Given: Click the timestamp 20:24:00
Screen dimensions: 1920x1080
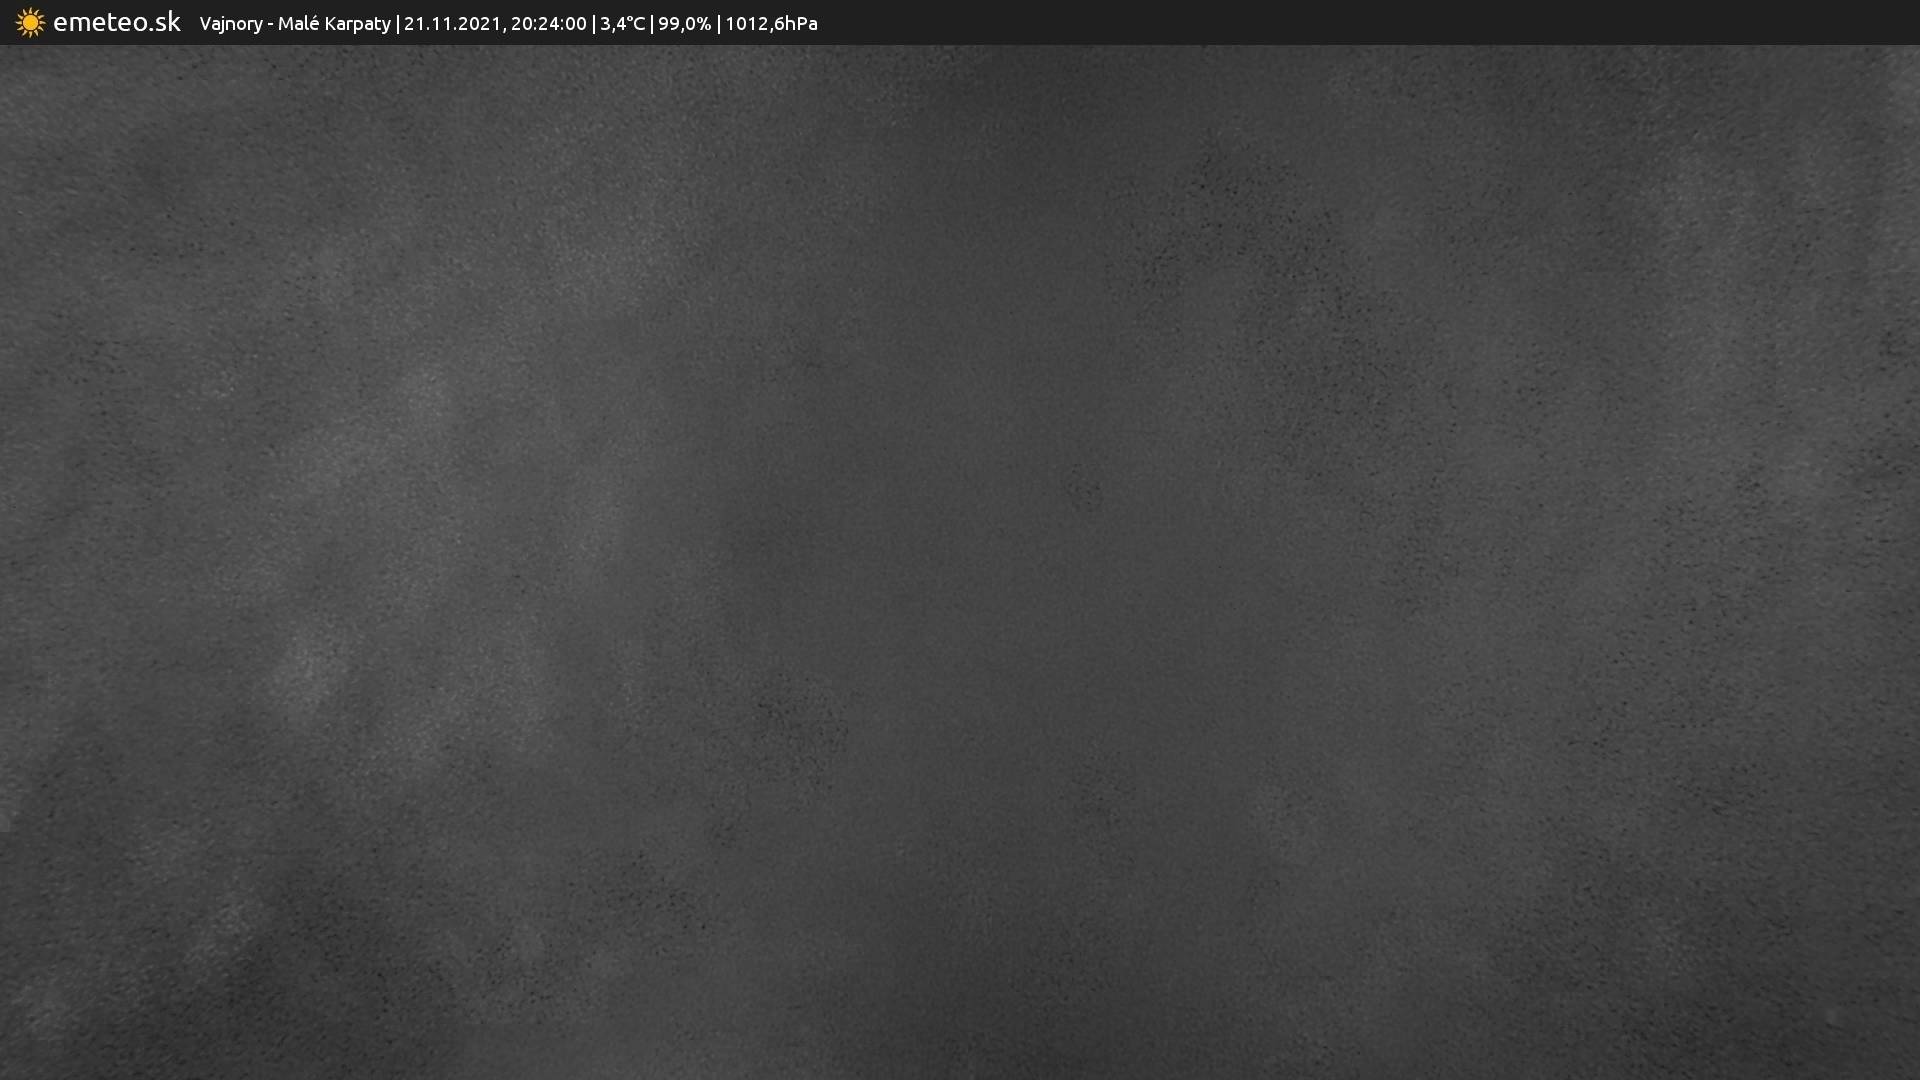Looking at the screenshot, I should tap(548, 23).
